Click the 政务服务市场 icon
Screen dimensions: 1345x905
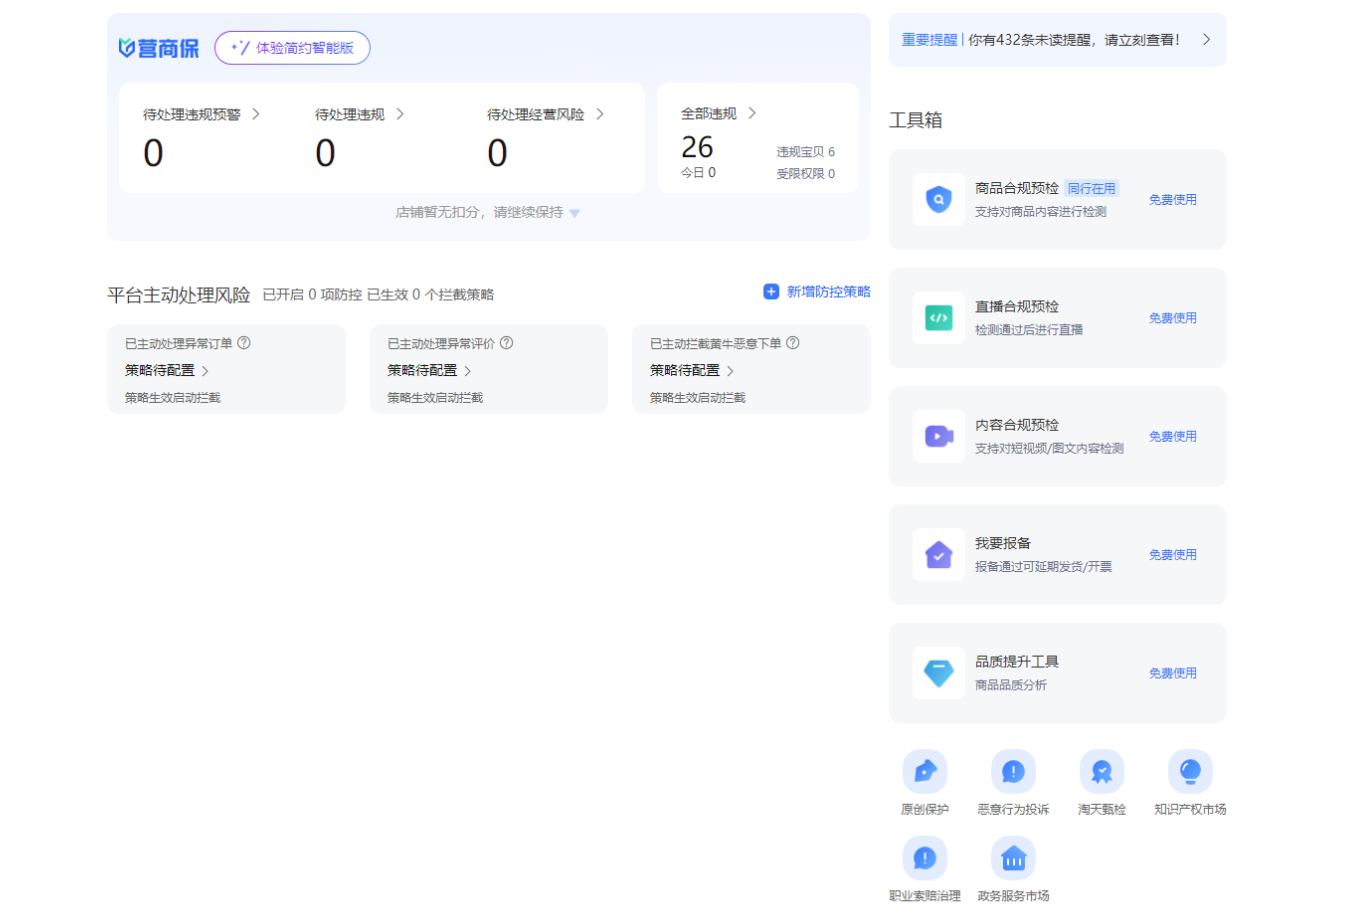tap(1013, 858)
